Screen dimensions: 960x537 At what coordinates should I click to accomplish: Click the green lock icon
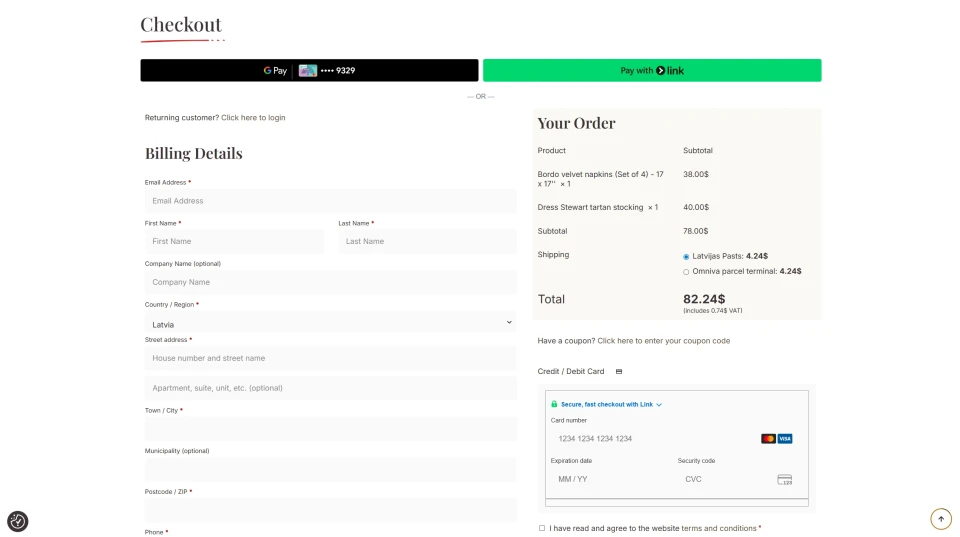click(x=554, y=404)
